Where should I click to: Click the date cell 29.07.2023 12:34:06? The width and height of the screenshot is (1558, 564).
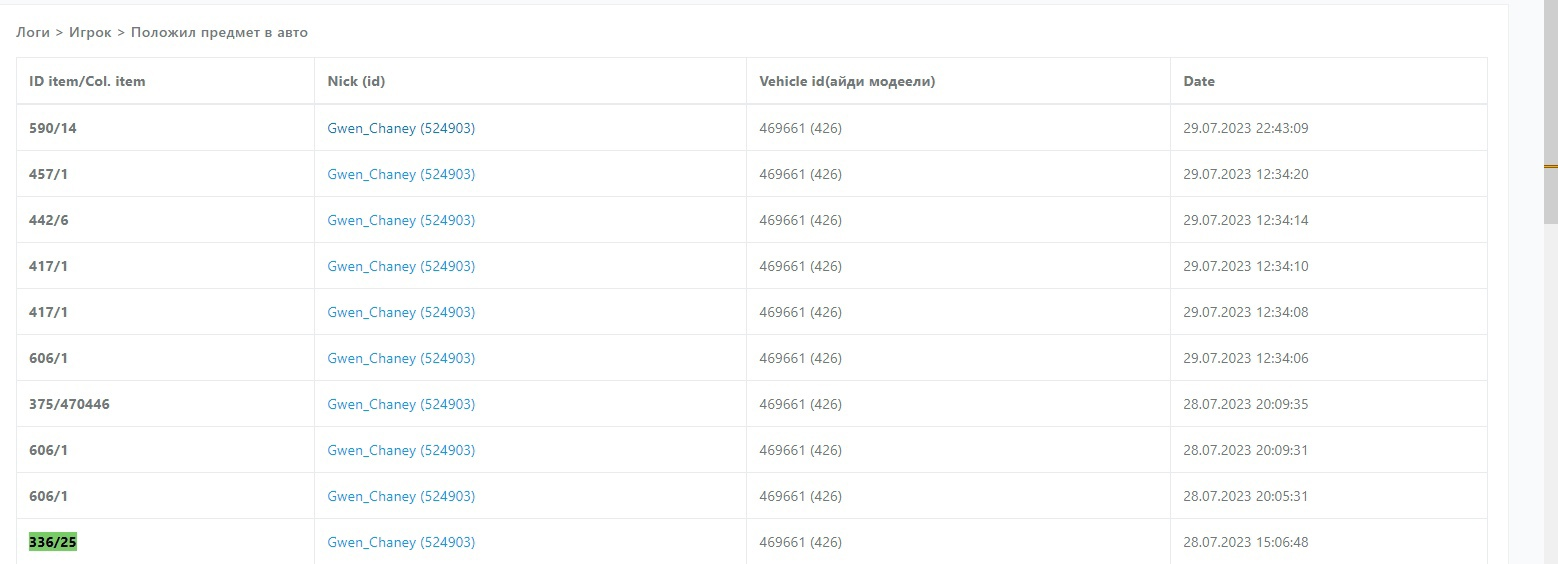pos(1245,358)
